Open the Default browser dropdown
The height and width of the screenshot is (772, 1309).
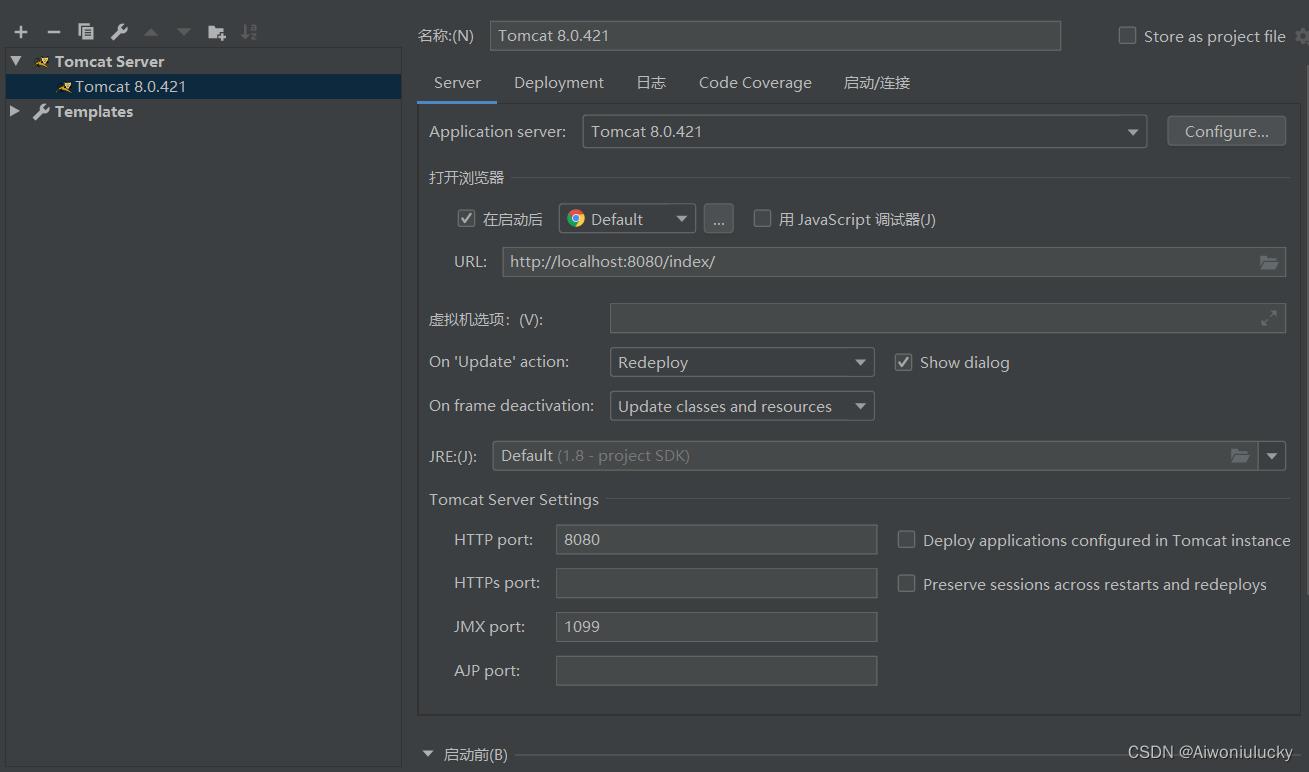click(627, 218)
